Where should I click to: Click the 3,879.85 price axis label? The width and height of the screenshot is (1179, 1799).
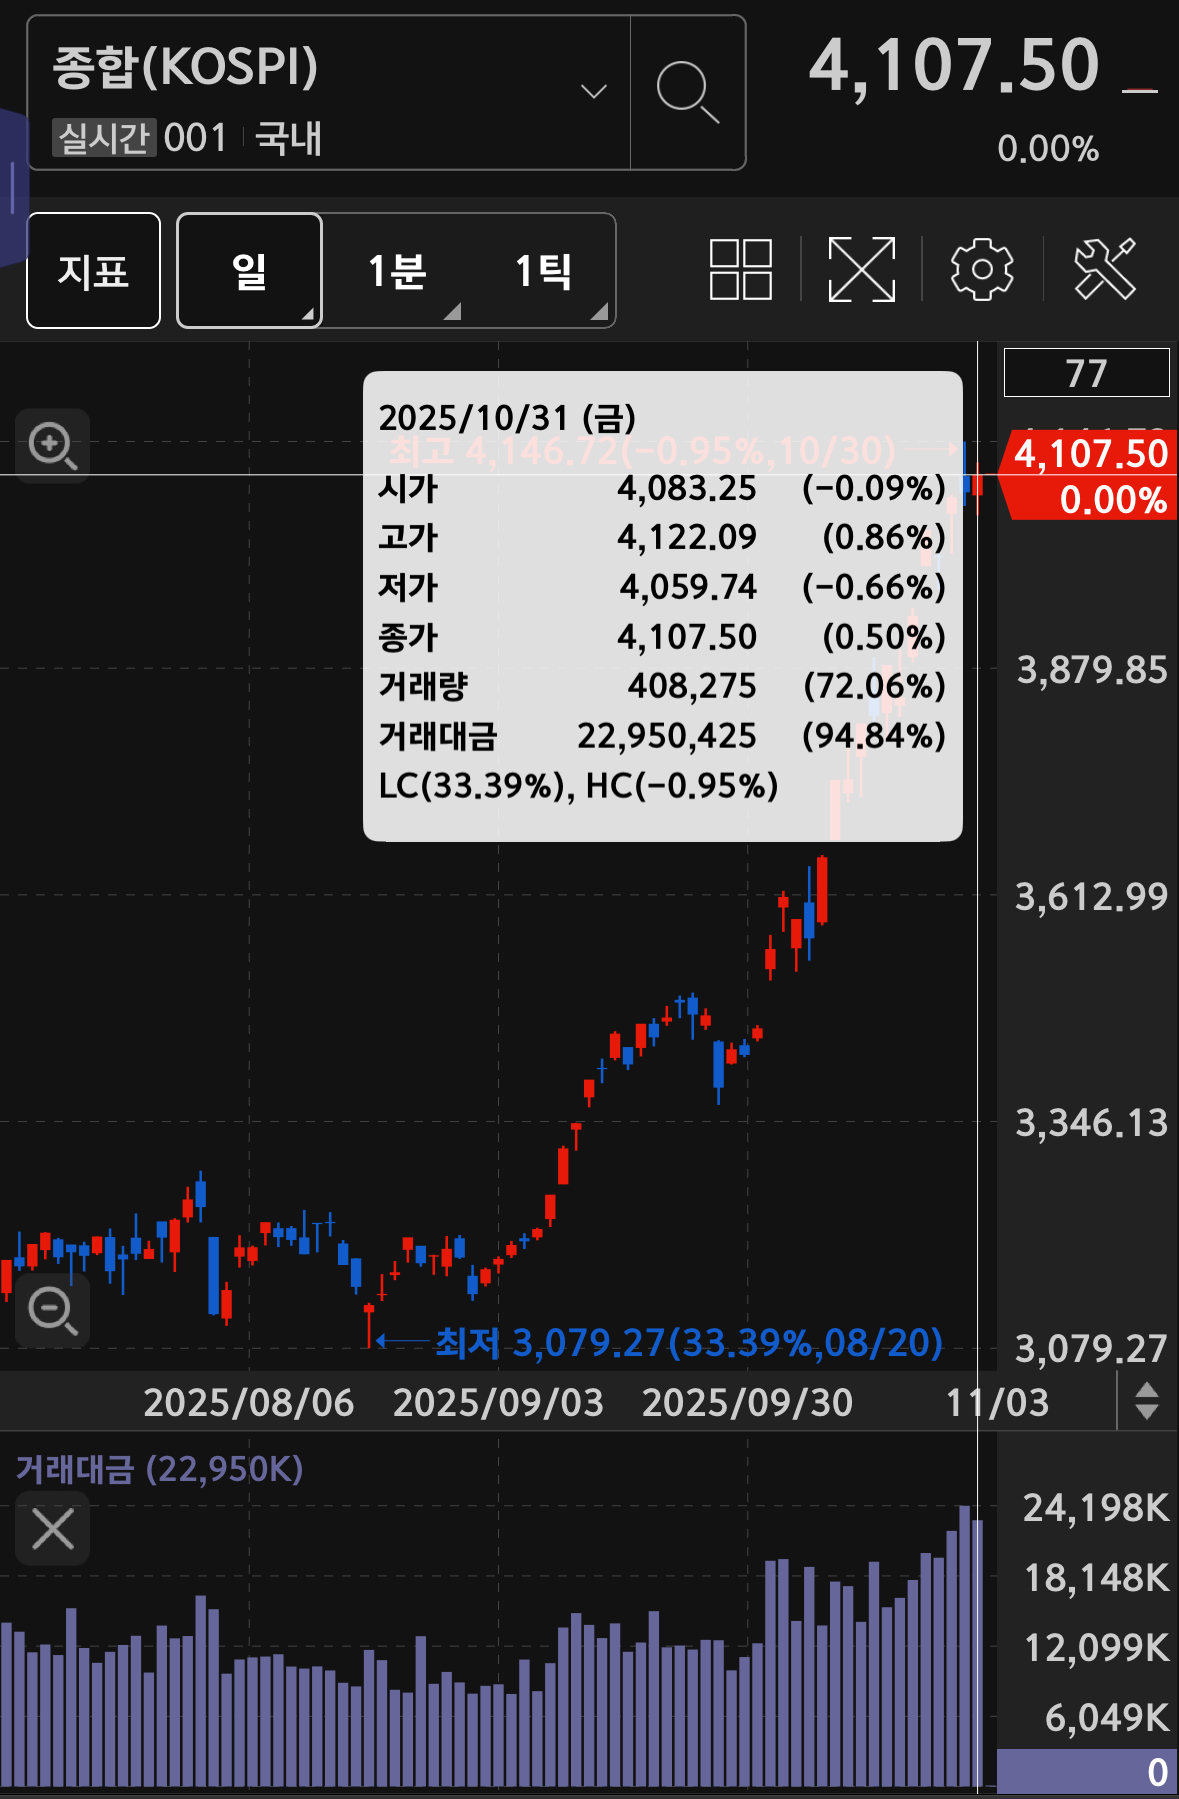tap(1091, 670)
